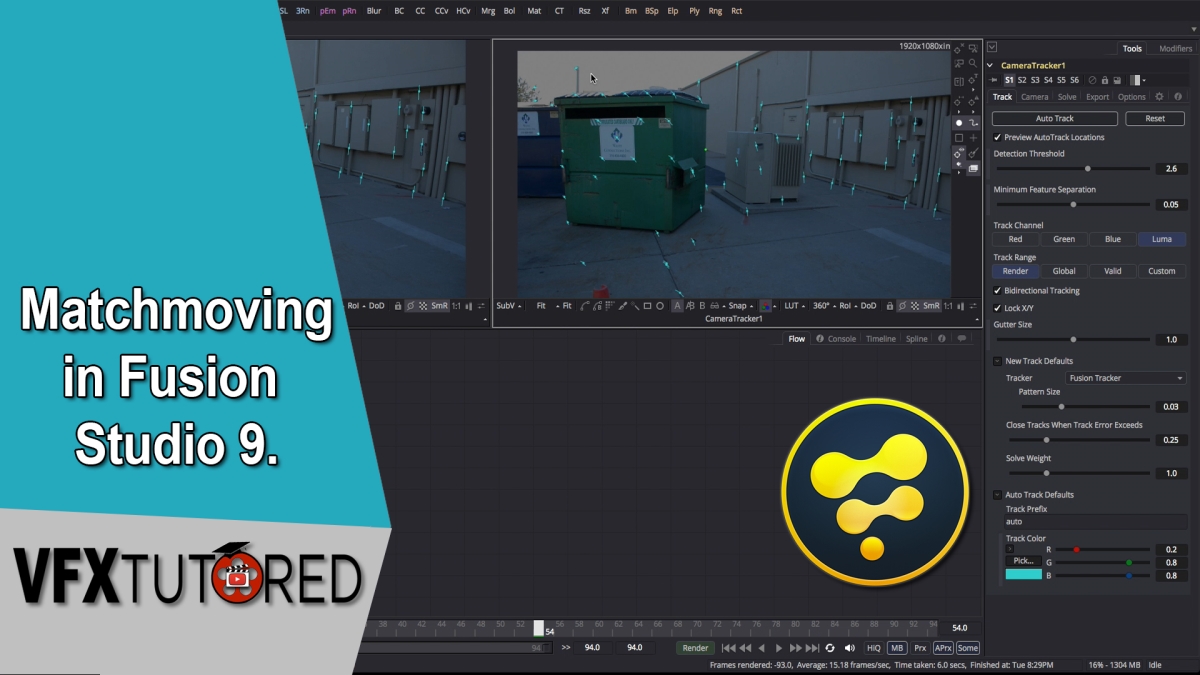Toggle the HiQ high quality button

pyautogui.click(x=873, y=648)
